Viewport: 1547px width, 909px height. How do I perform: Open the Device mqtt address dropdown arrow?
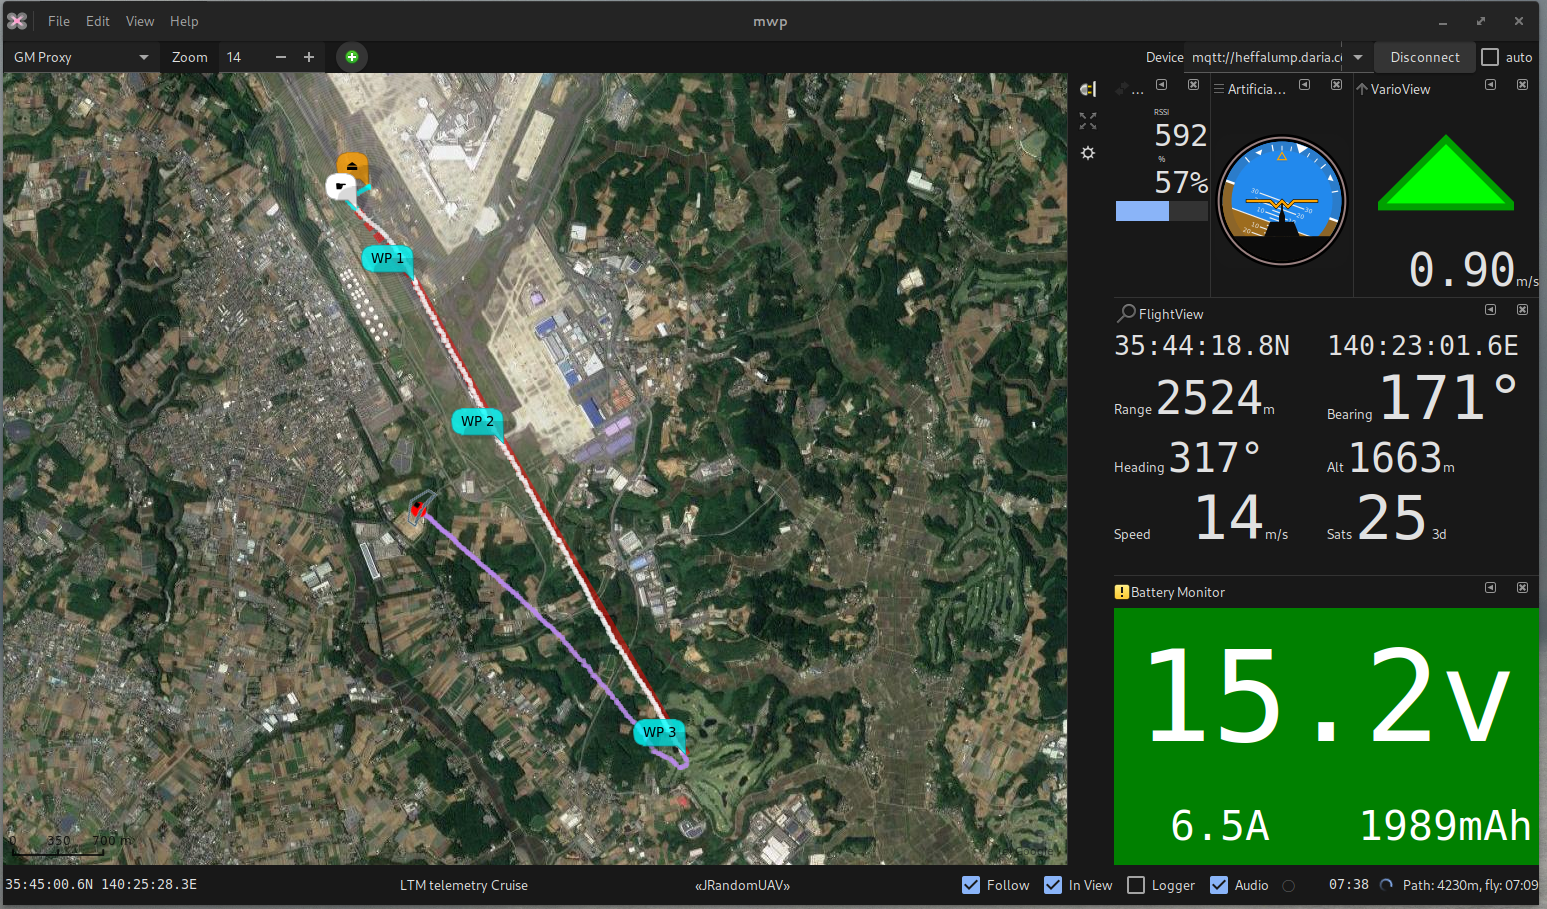pyautogui.click(x=1358, y=57)
